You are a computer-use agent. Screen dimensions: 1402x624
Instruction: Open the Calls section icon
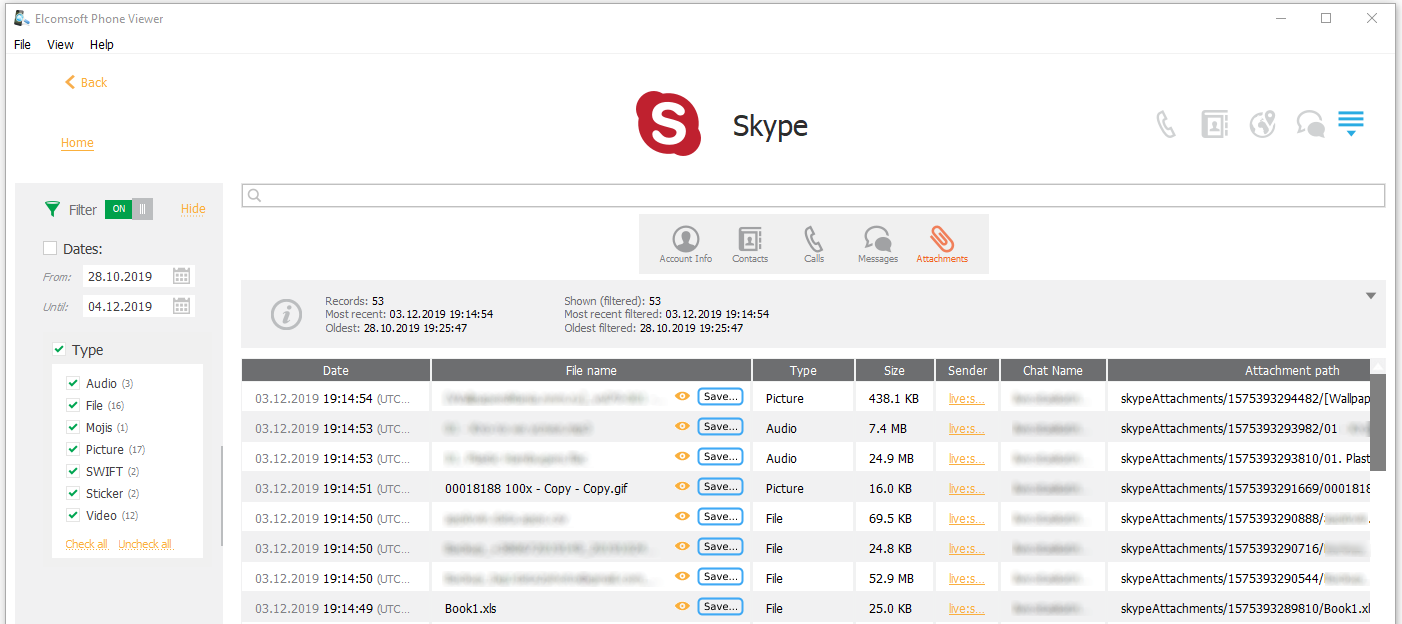pos(814,243)
